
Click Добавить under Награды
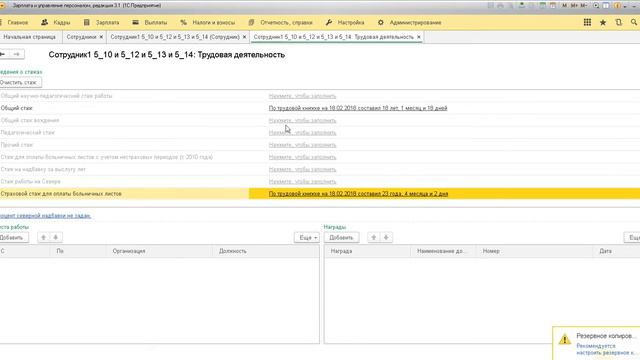[341, 237]
